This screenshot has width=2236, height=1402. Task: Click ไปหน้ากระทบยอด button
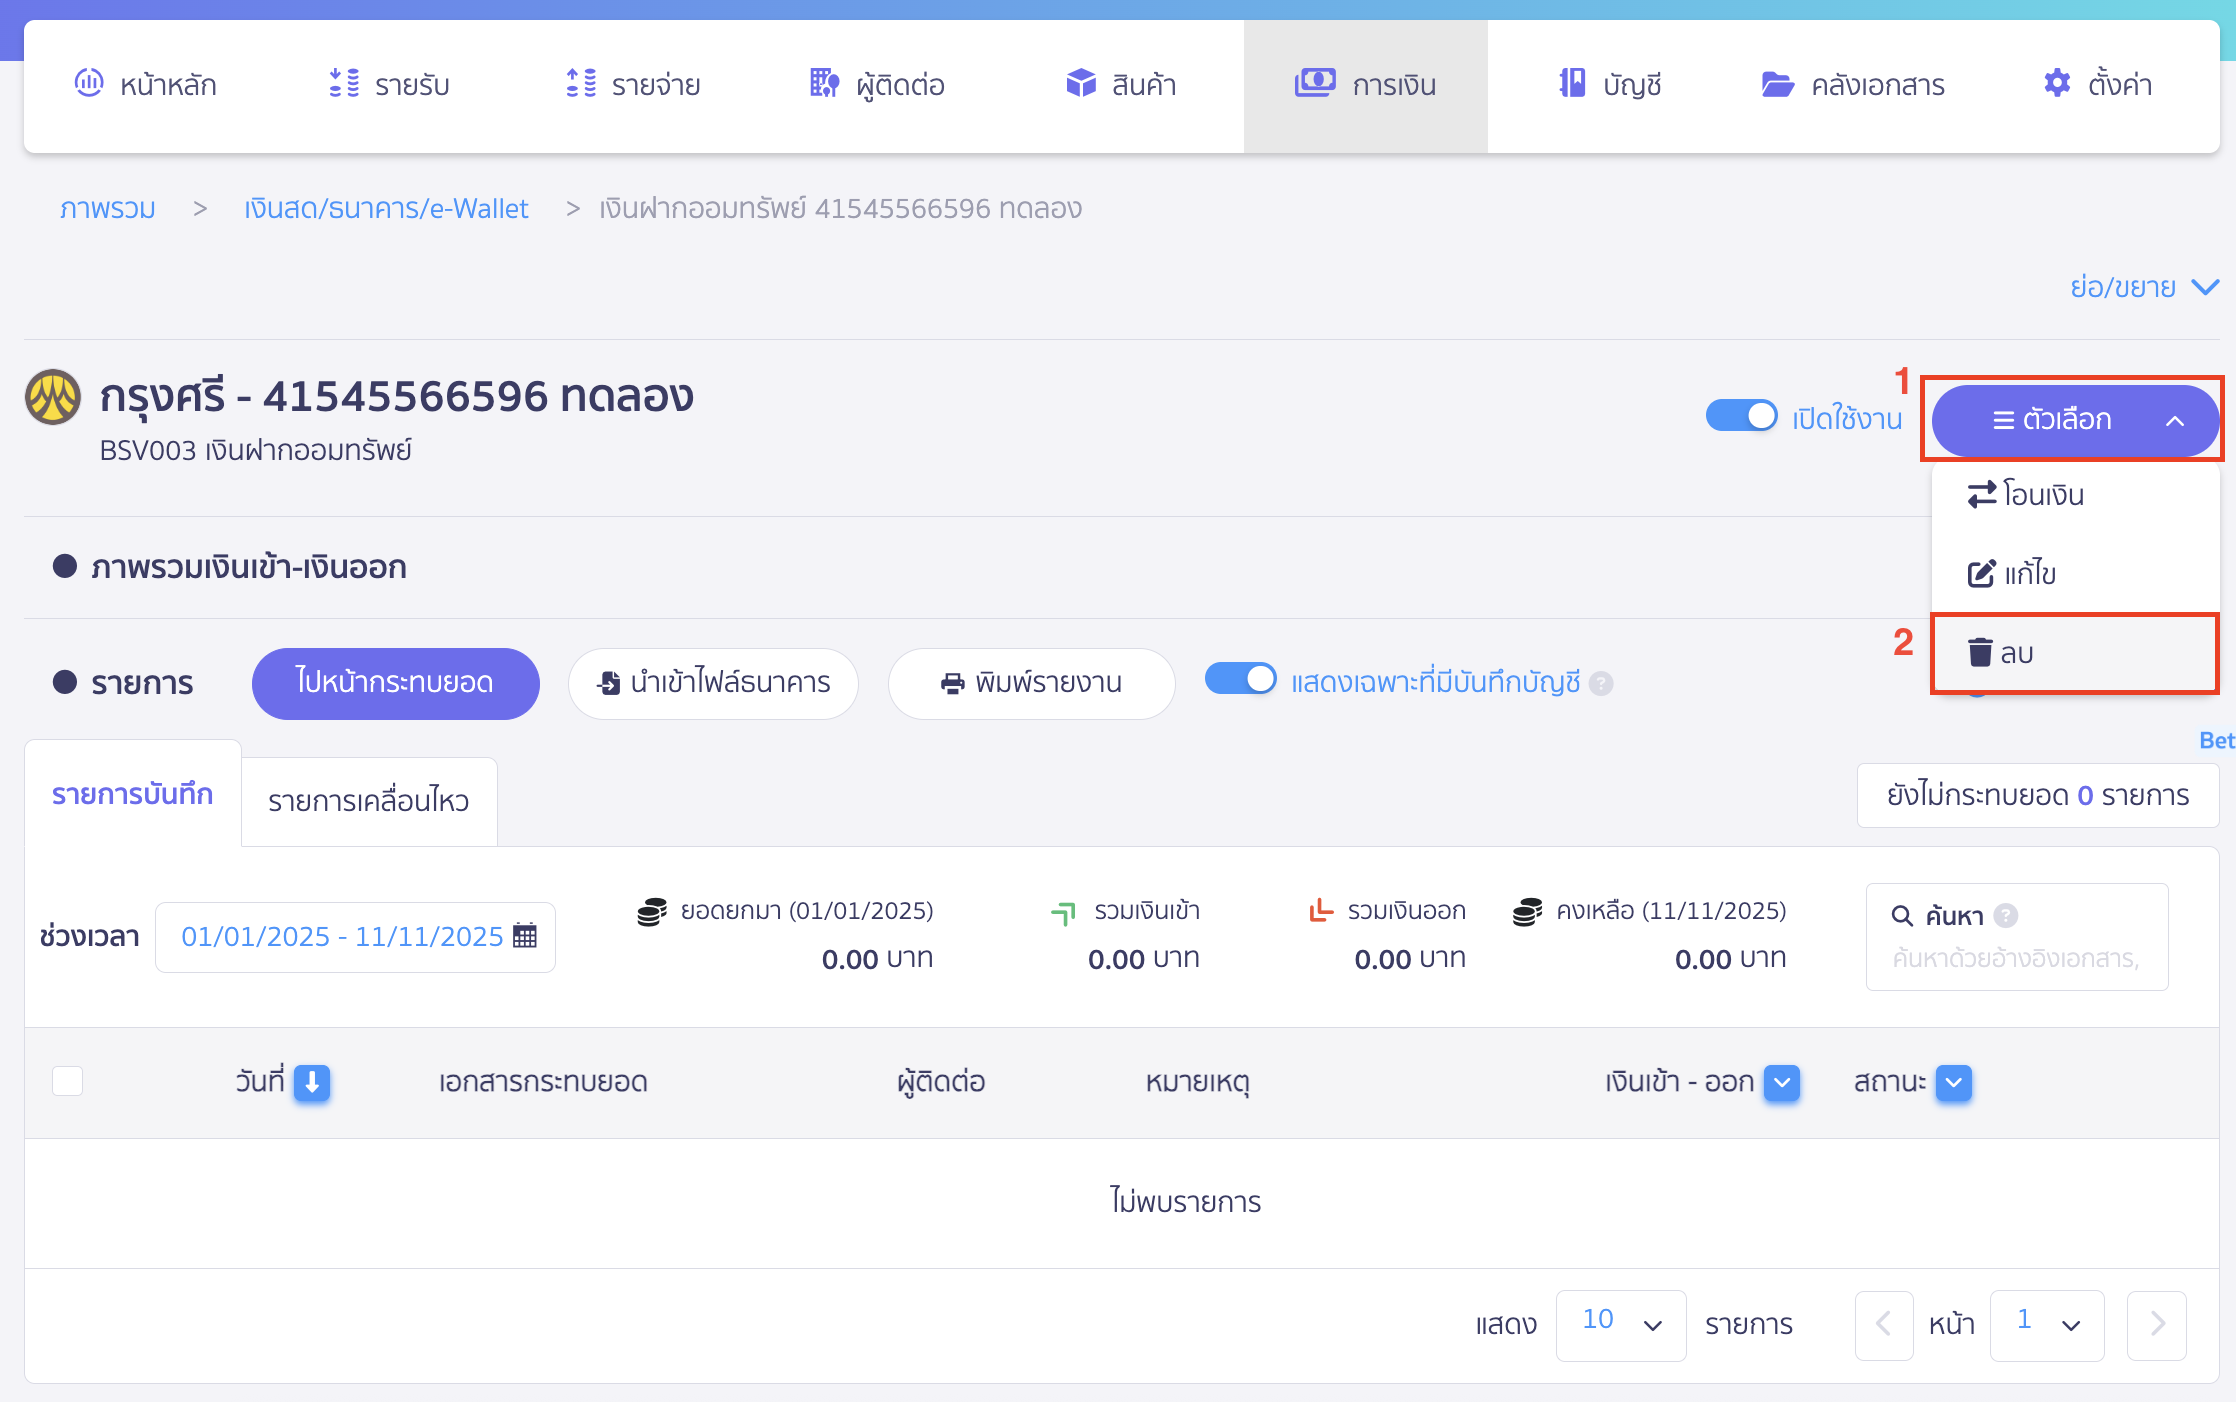pyautogui.click(x=395, y=683)
